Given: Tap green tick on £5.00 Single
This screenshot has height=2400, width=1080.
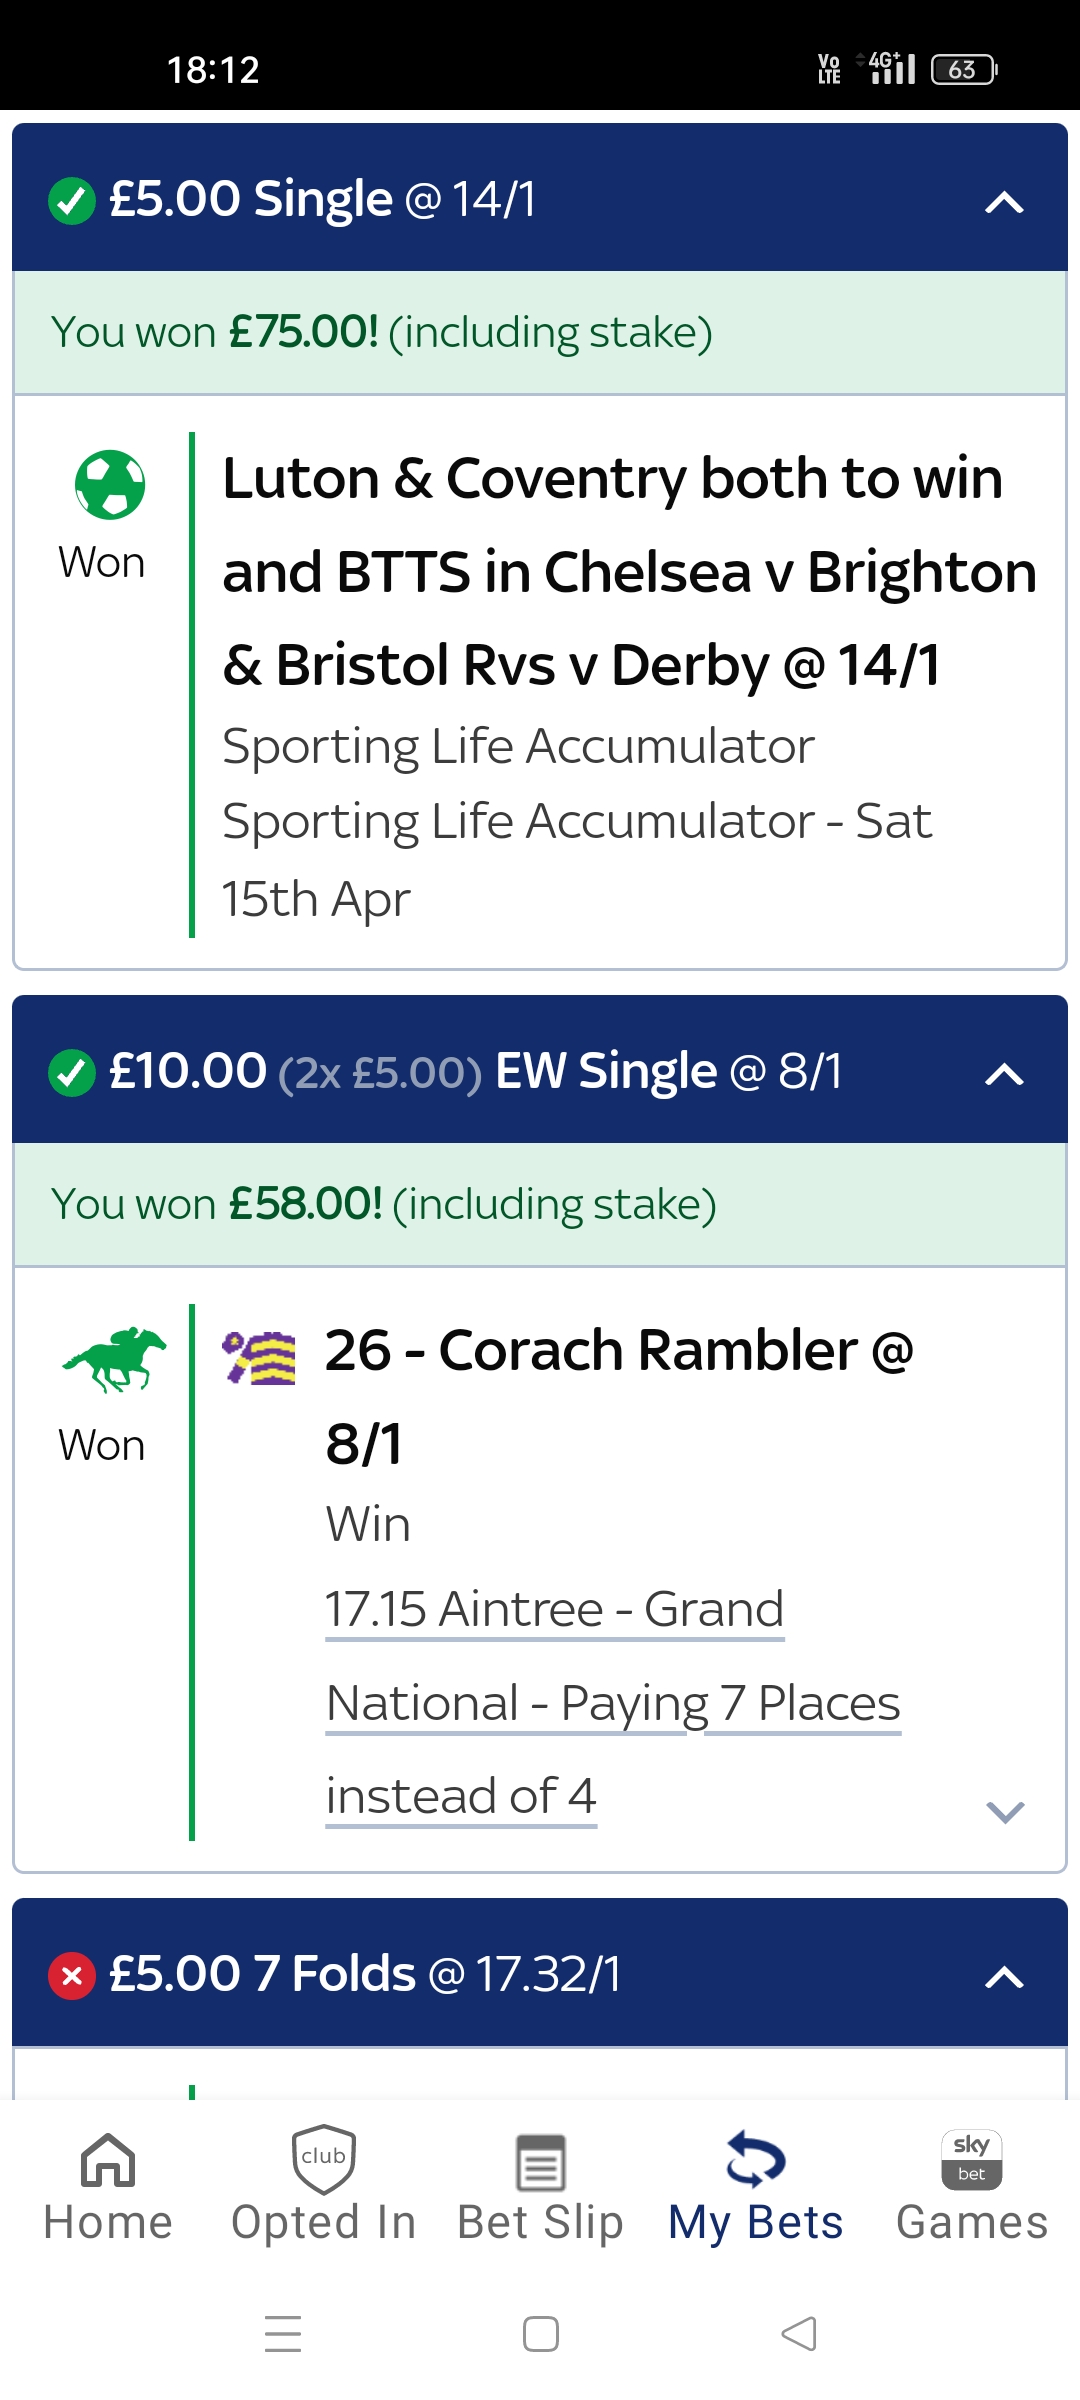Looking at the screenshot, I should [72, 201].
